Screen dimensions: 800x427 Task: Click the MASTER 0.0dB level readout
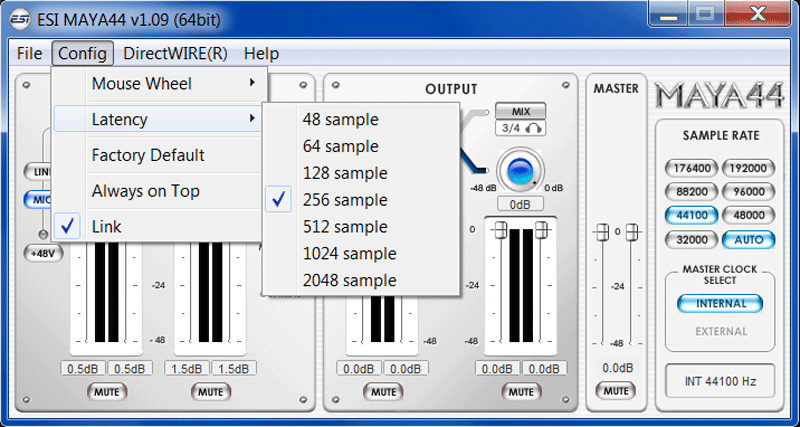click(x=616, y=368)
